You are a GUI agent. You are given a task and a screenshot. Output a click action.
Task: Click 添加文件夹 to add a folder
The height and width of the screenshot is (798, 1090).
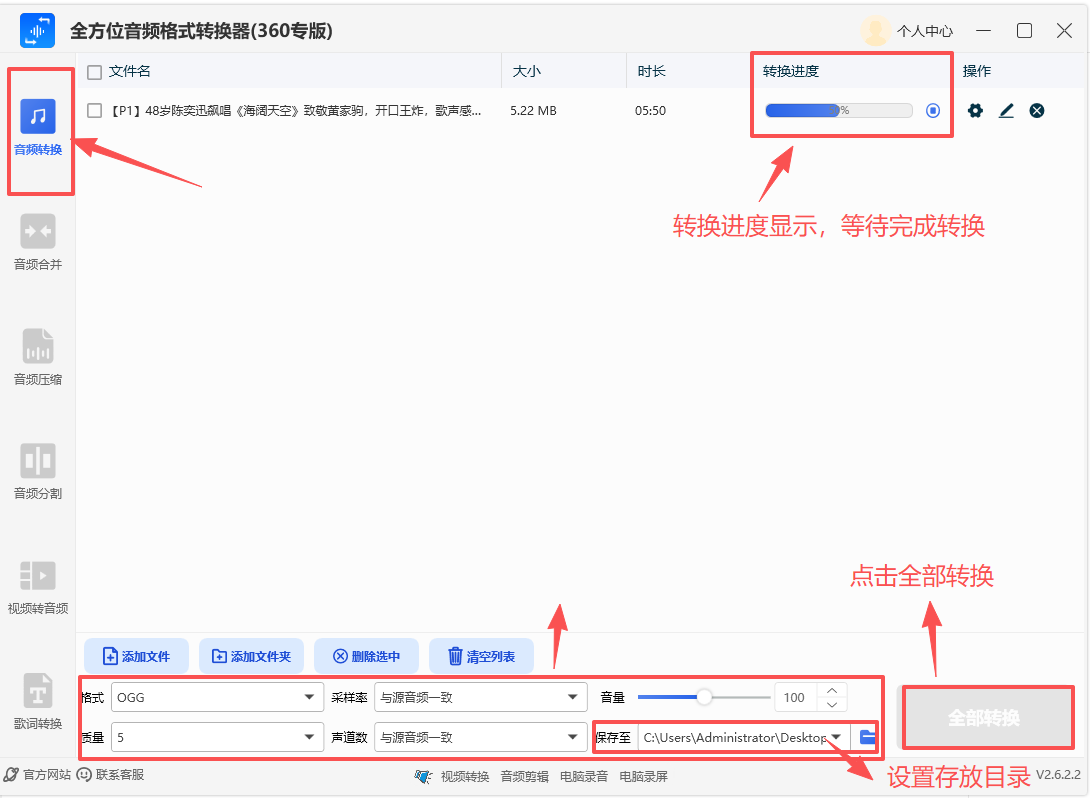251,656
